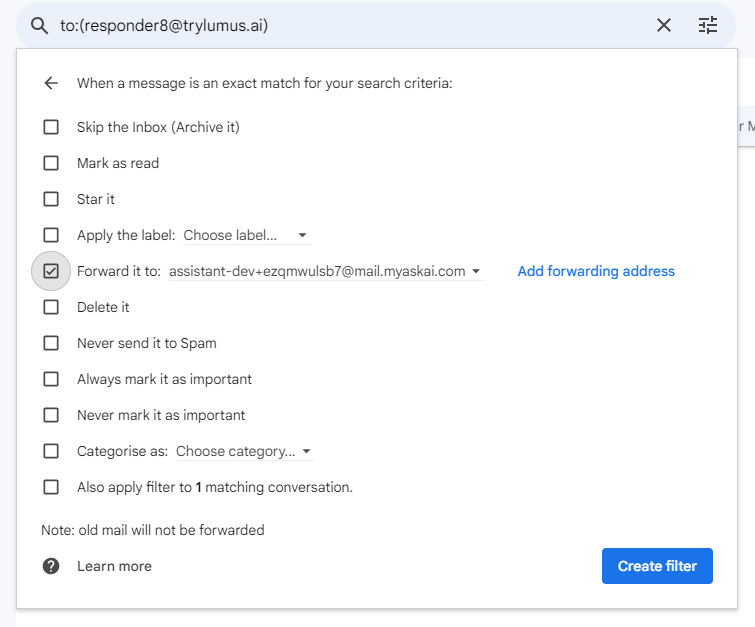The image size is (755, 627).
Task: Go back using the left arrow
Action: point(51,83)
